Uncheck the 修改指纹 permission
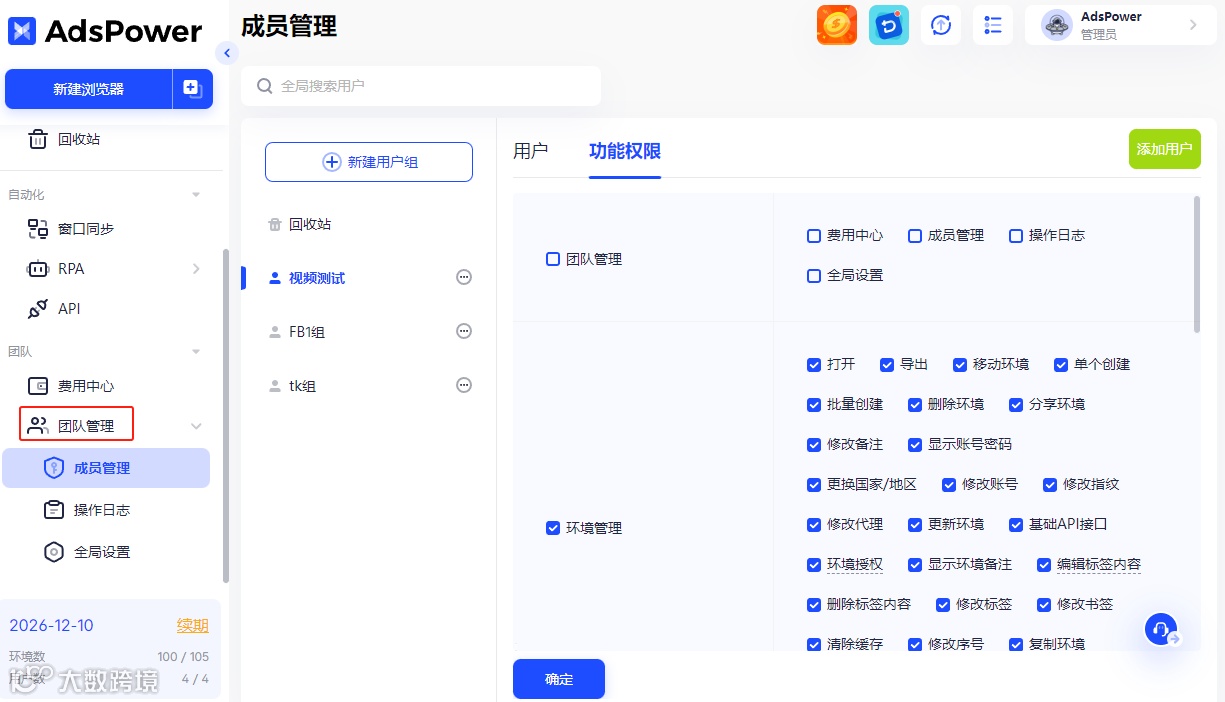Viewport: 1225px width, 702px height. point(1050,485)
